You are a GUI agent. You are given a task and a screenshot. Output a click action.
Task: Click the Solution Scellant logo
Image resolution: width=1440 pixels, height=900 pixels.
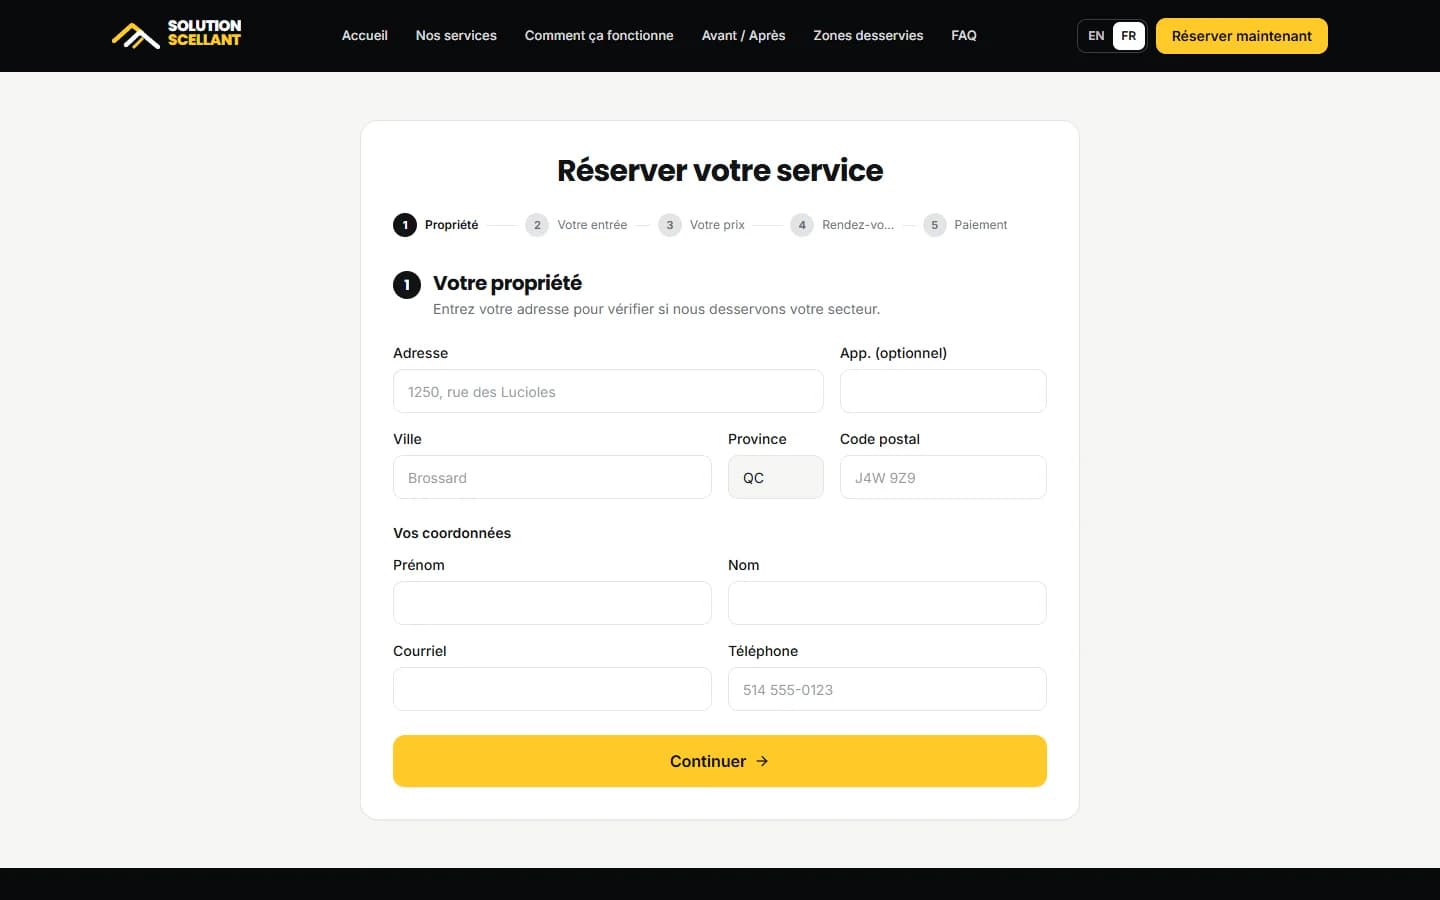[x=176, y=35]
